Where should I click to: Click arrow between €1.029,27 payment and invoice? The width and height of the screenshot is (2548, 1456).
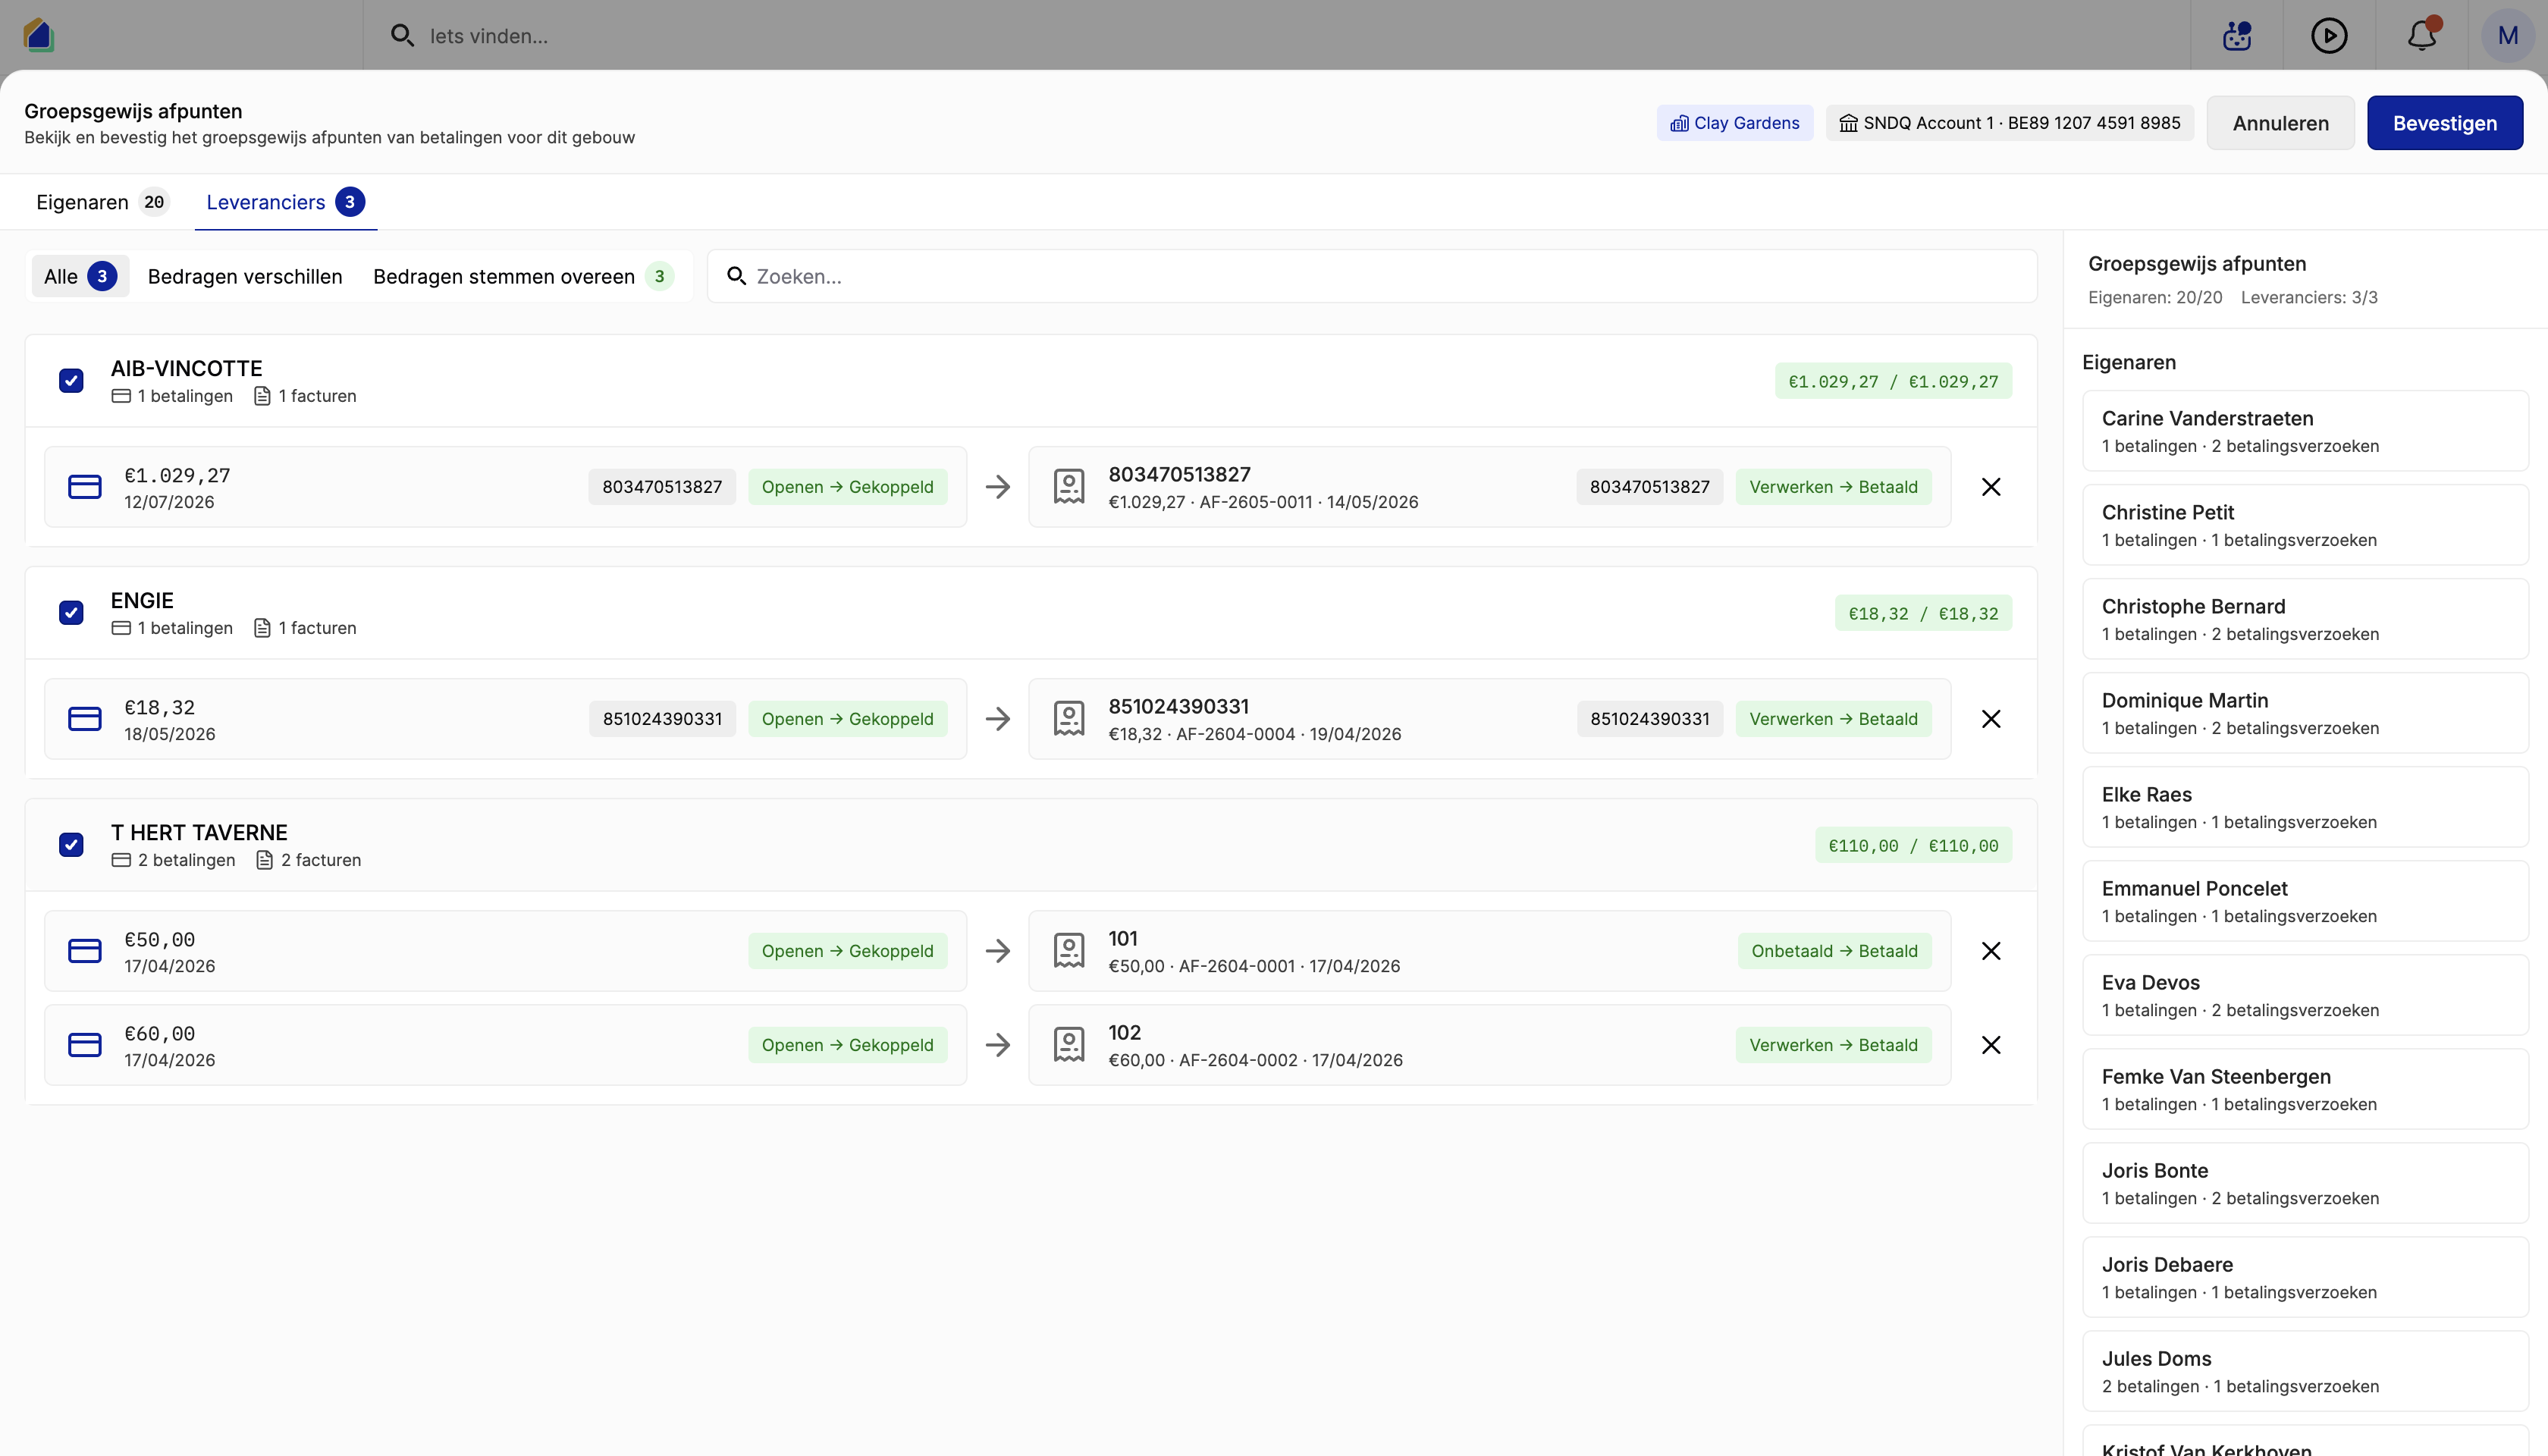998,487
